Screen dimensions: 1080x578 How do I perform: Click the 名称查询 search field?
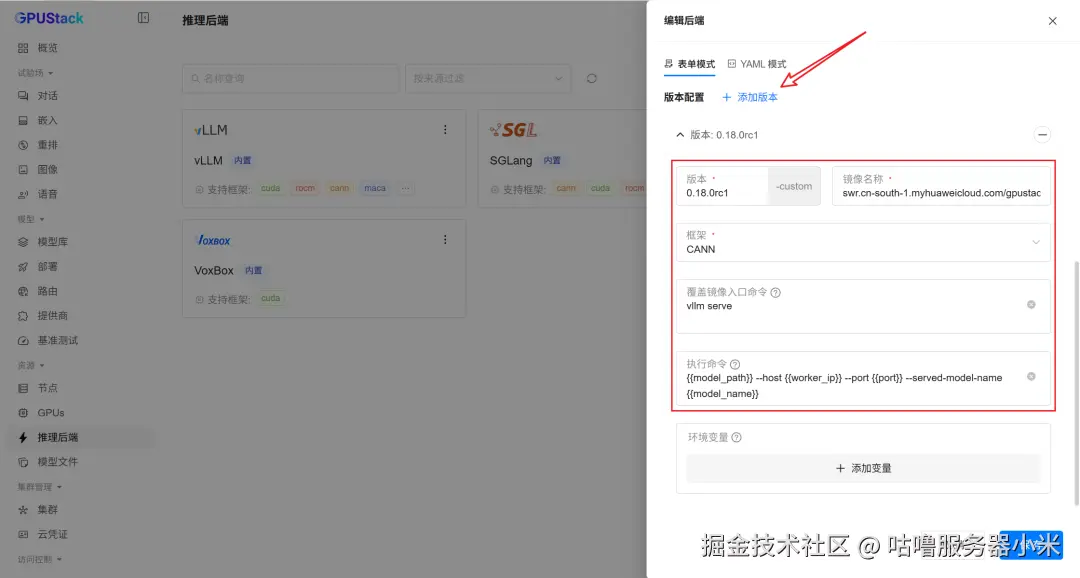tap(291, 79)
